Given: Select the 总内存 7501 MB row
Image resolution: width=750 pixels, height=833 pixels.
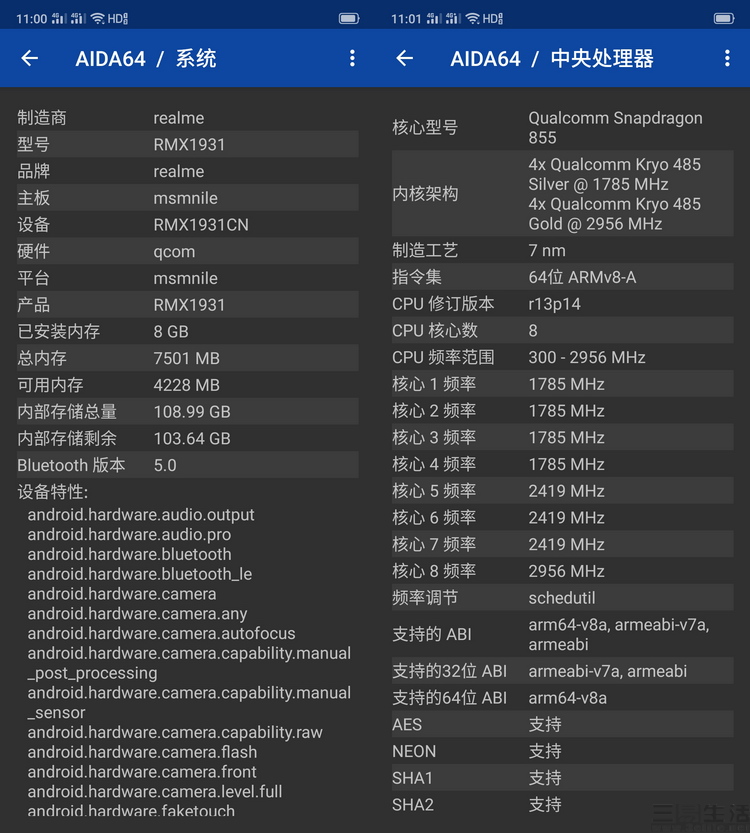Looking at the screenshot, I should click(188, 358).
